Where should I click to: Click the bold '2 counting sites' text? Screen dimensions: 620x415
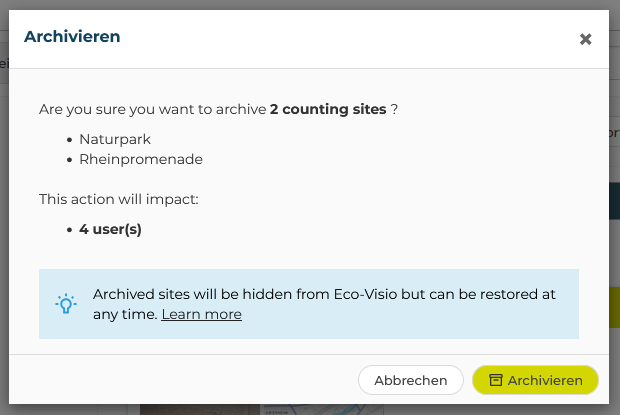(328, 109)
